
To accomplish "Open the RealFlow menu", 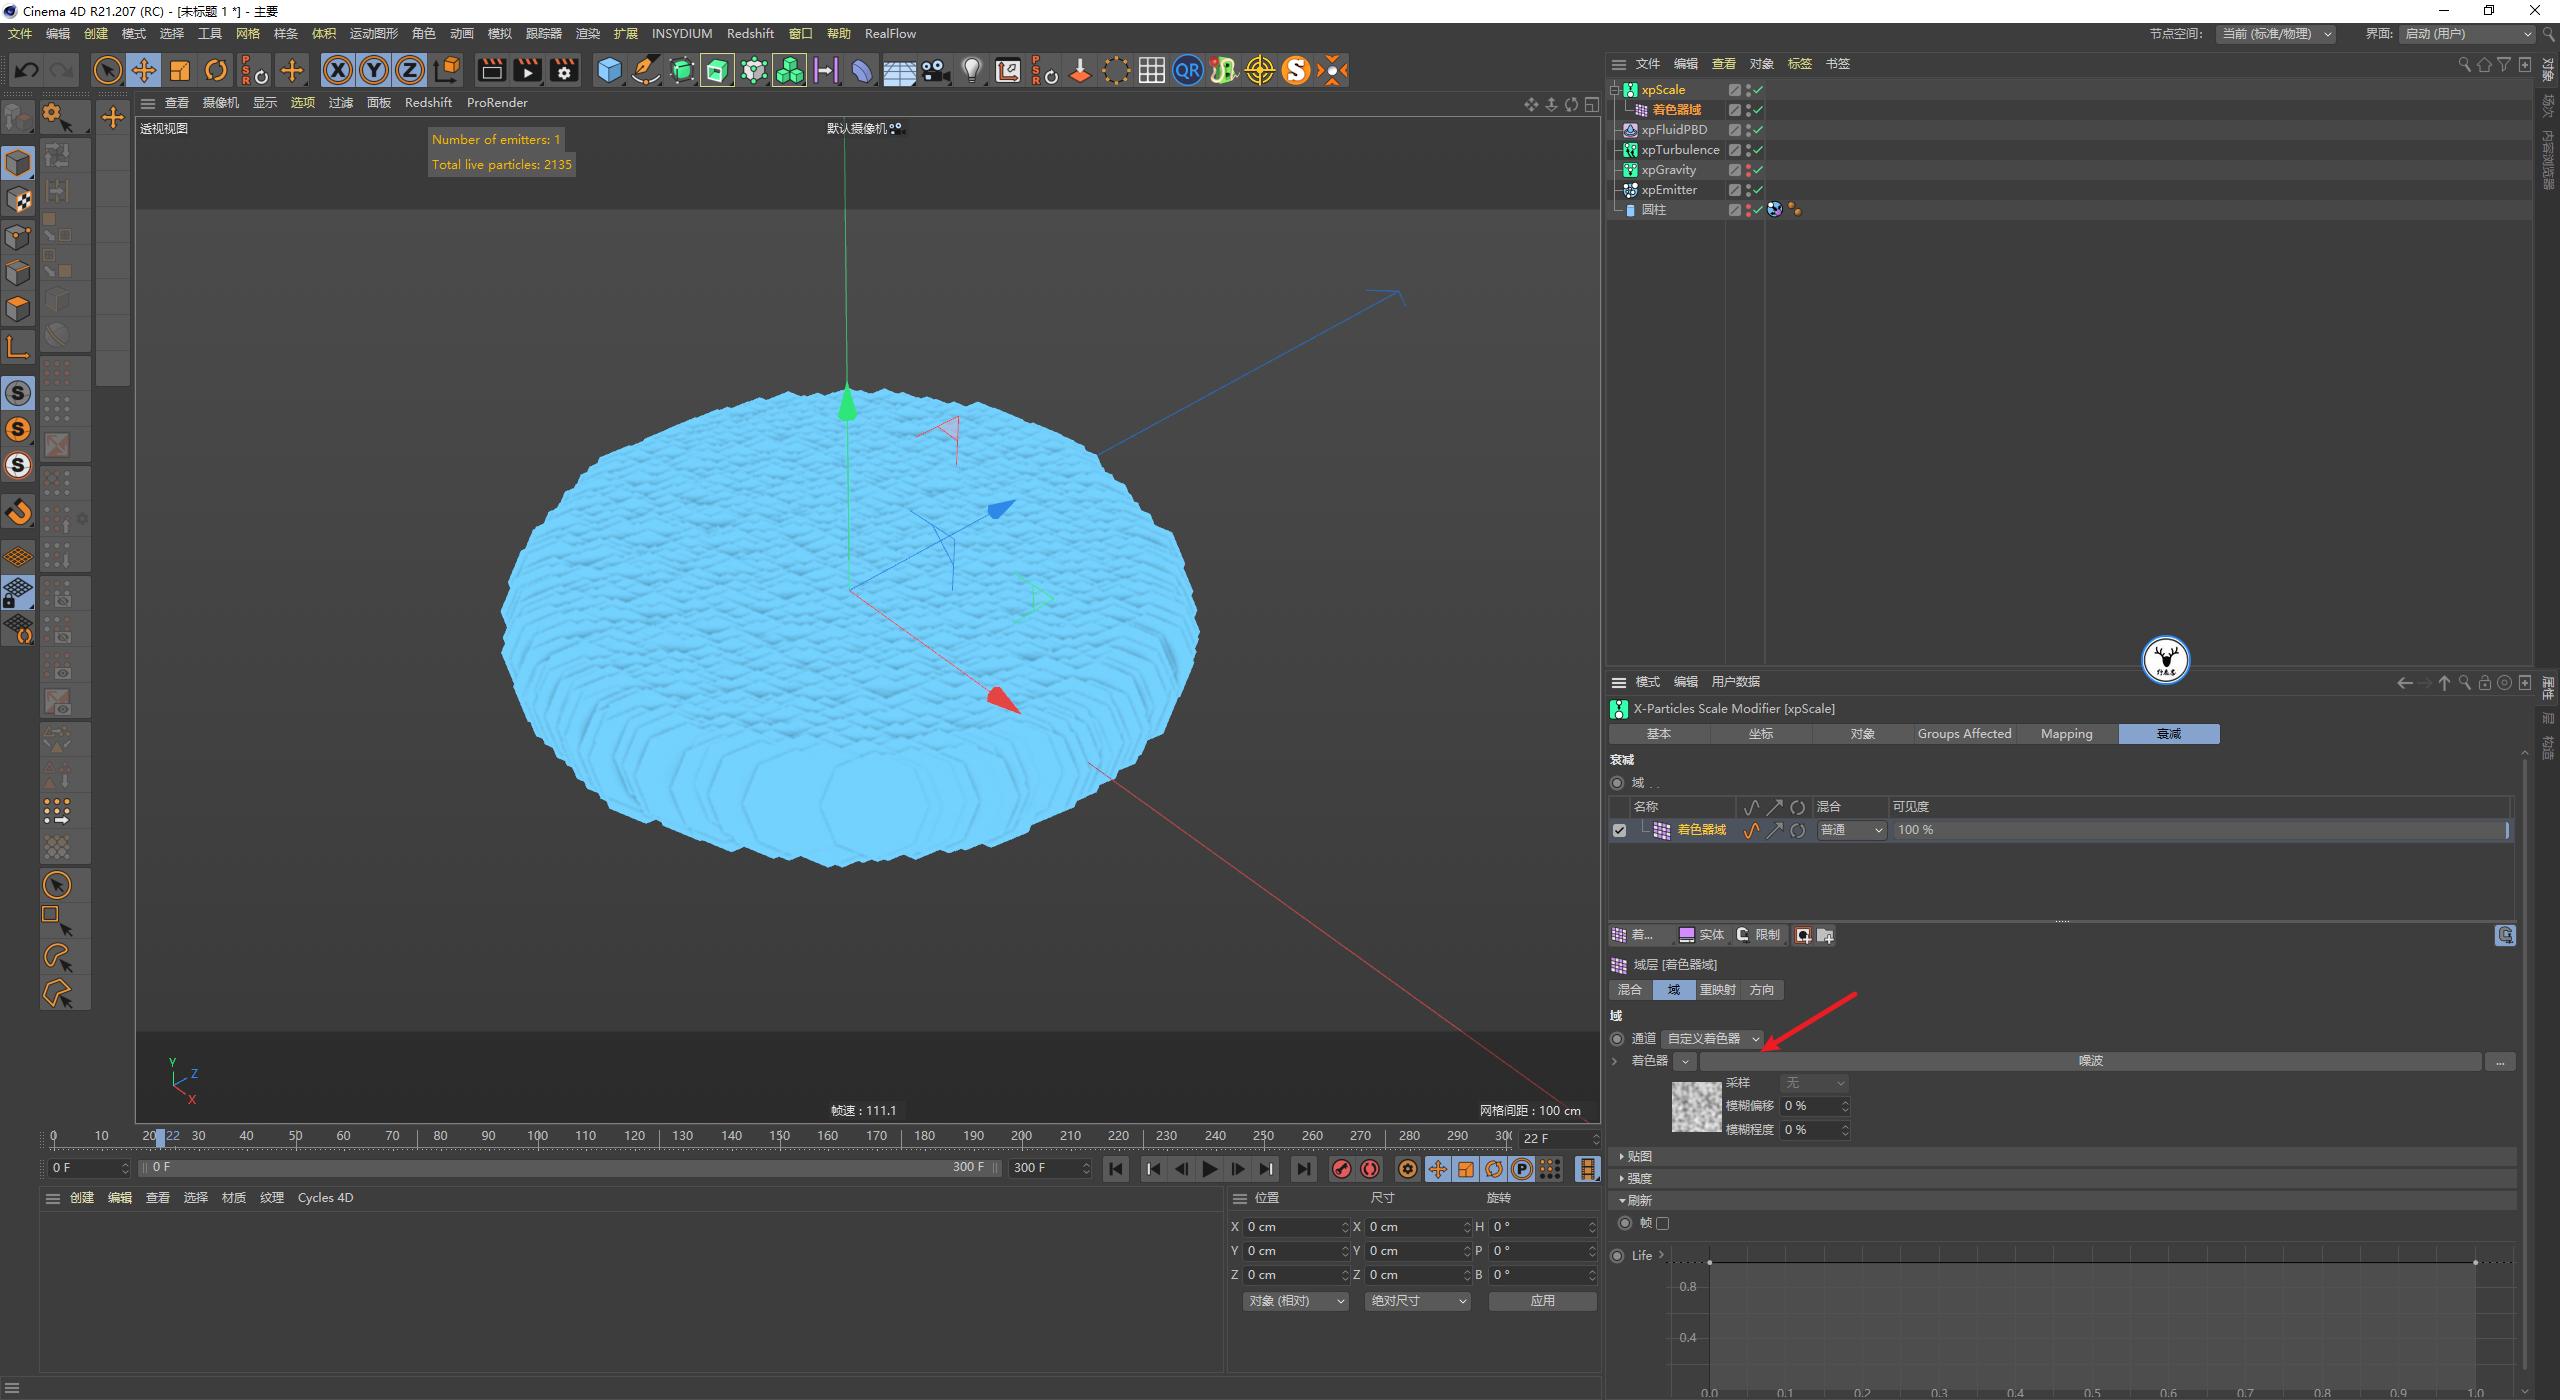I will pos(889,33).
